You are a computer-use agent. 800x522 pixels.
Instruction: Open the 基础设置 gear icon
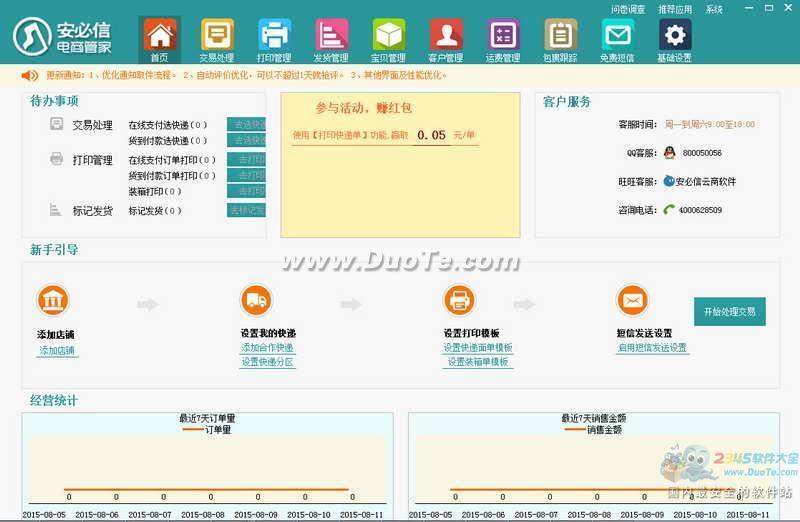(x=674, y=36)
